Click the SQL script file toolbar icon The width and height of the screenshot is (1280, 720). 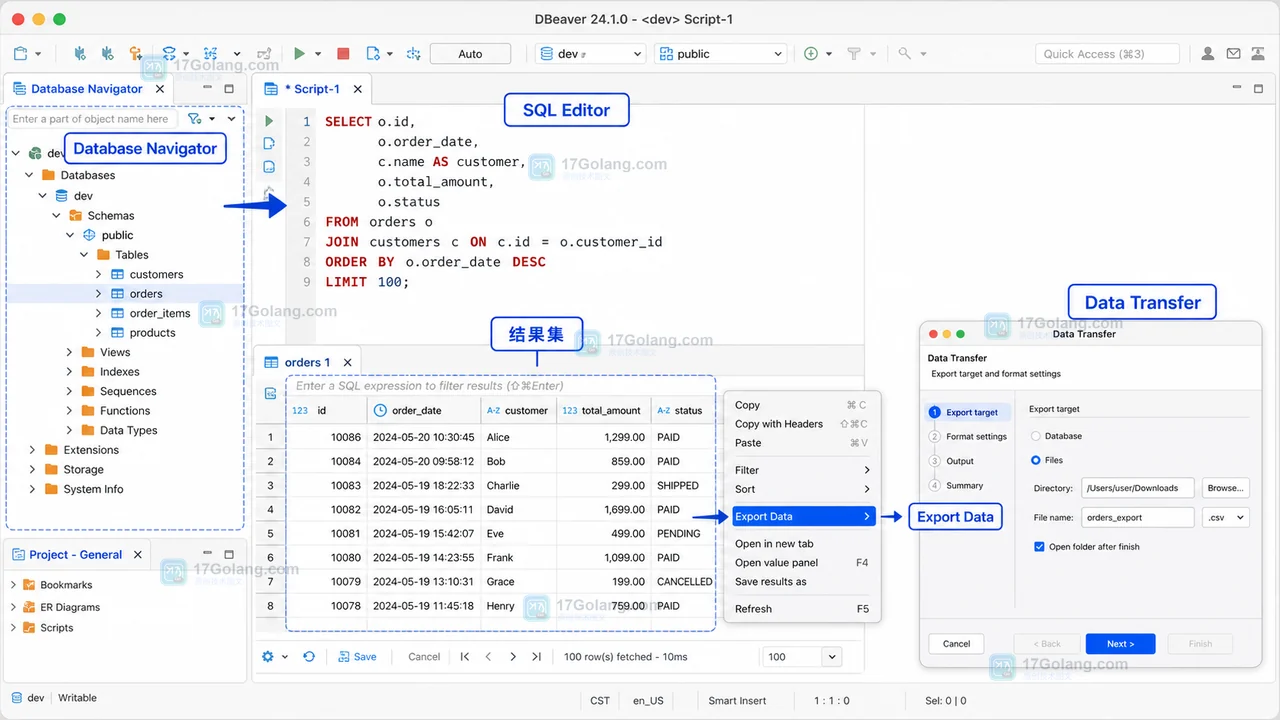(373, 54)
